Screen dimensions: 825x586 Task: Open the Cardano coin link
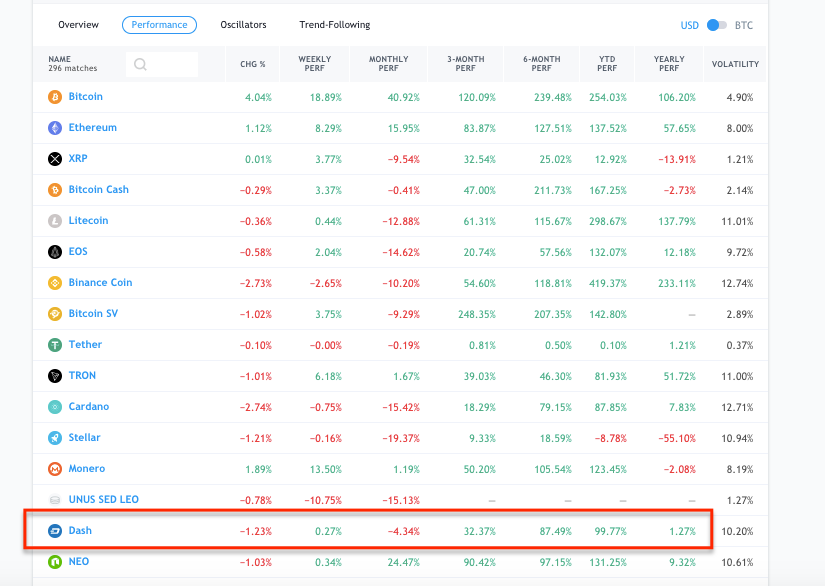tap(89, 407)
